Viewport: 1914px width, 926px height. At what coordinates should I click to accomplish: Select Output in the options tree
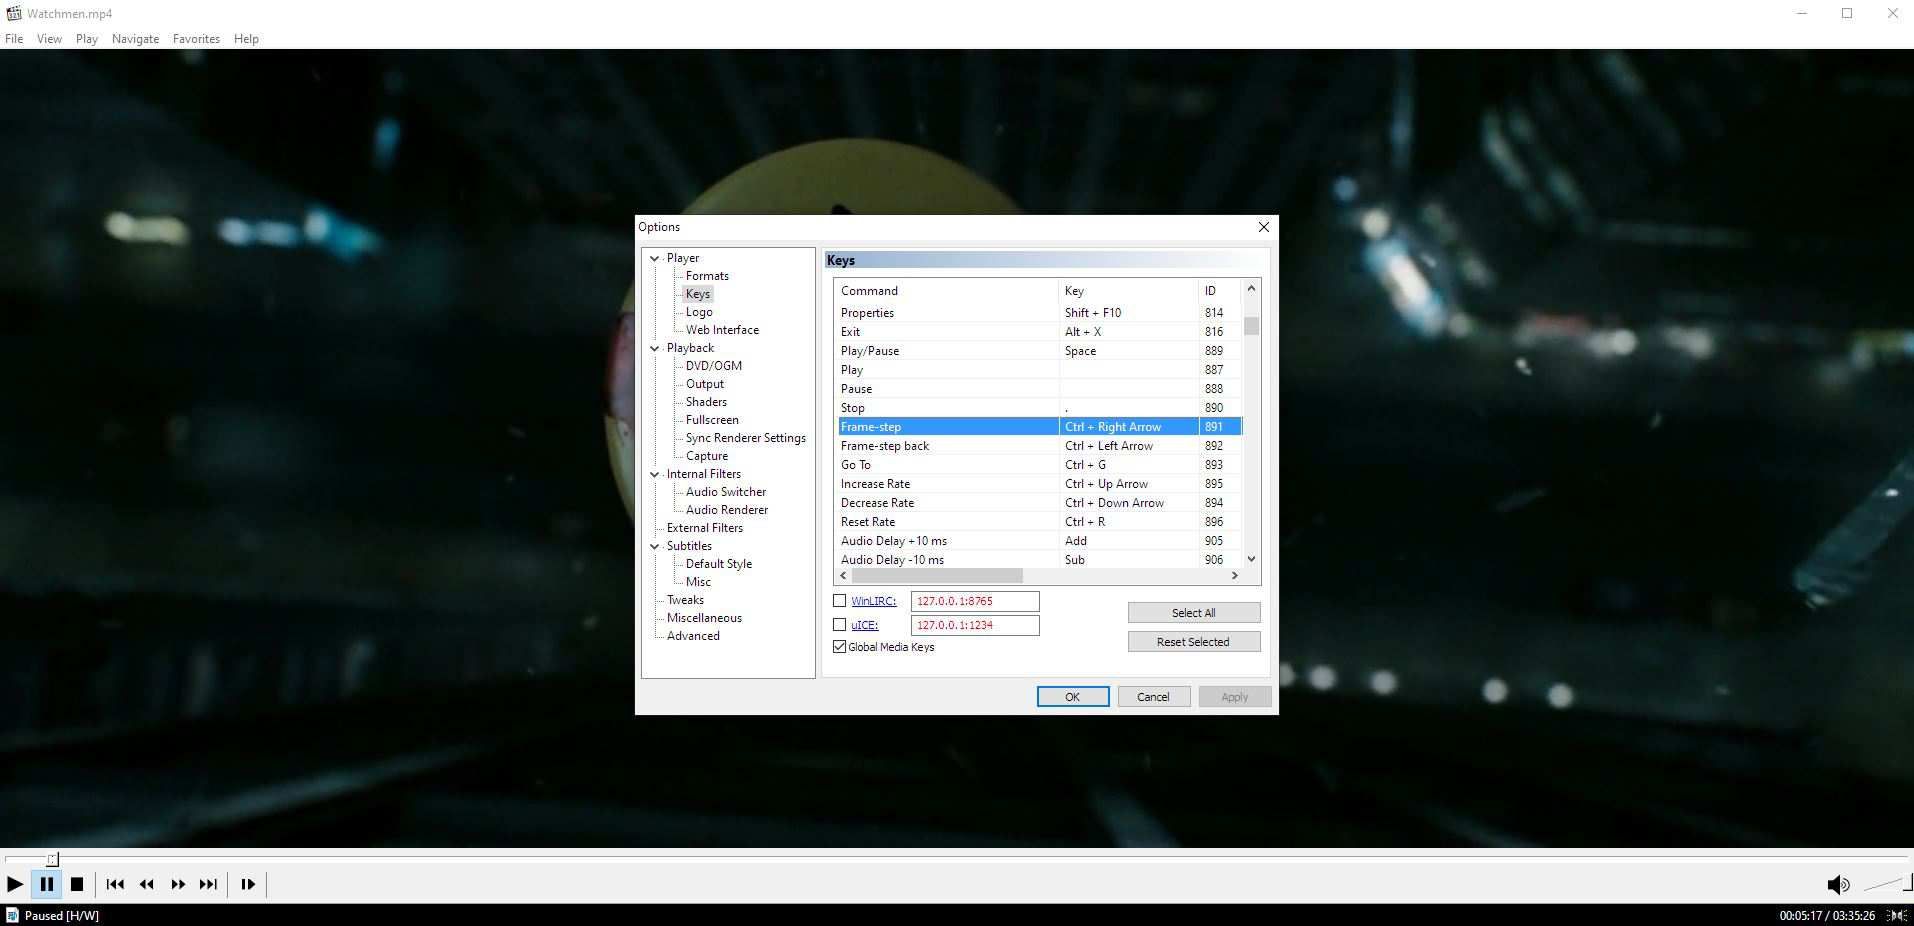[x=705, y=384]
